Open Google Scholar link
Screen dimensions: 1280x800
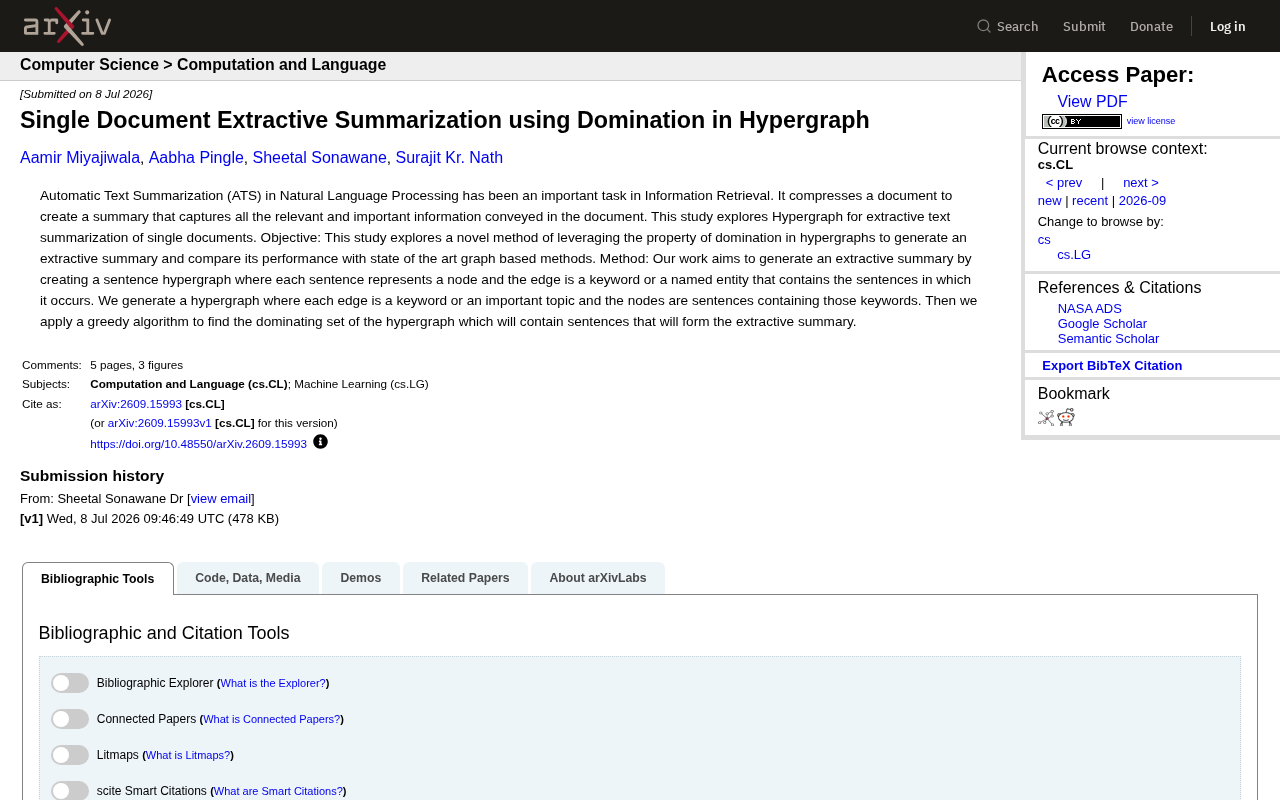click(x=1102, y=324)
